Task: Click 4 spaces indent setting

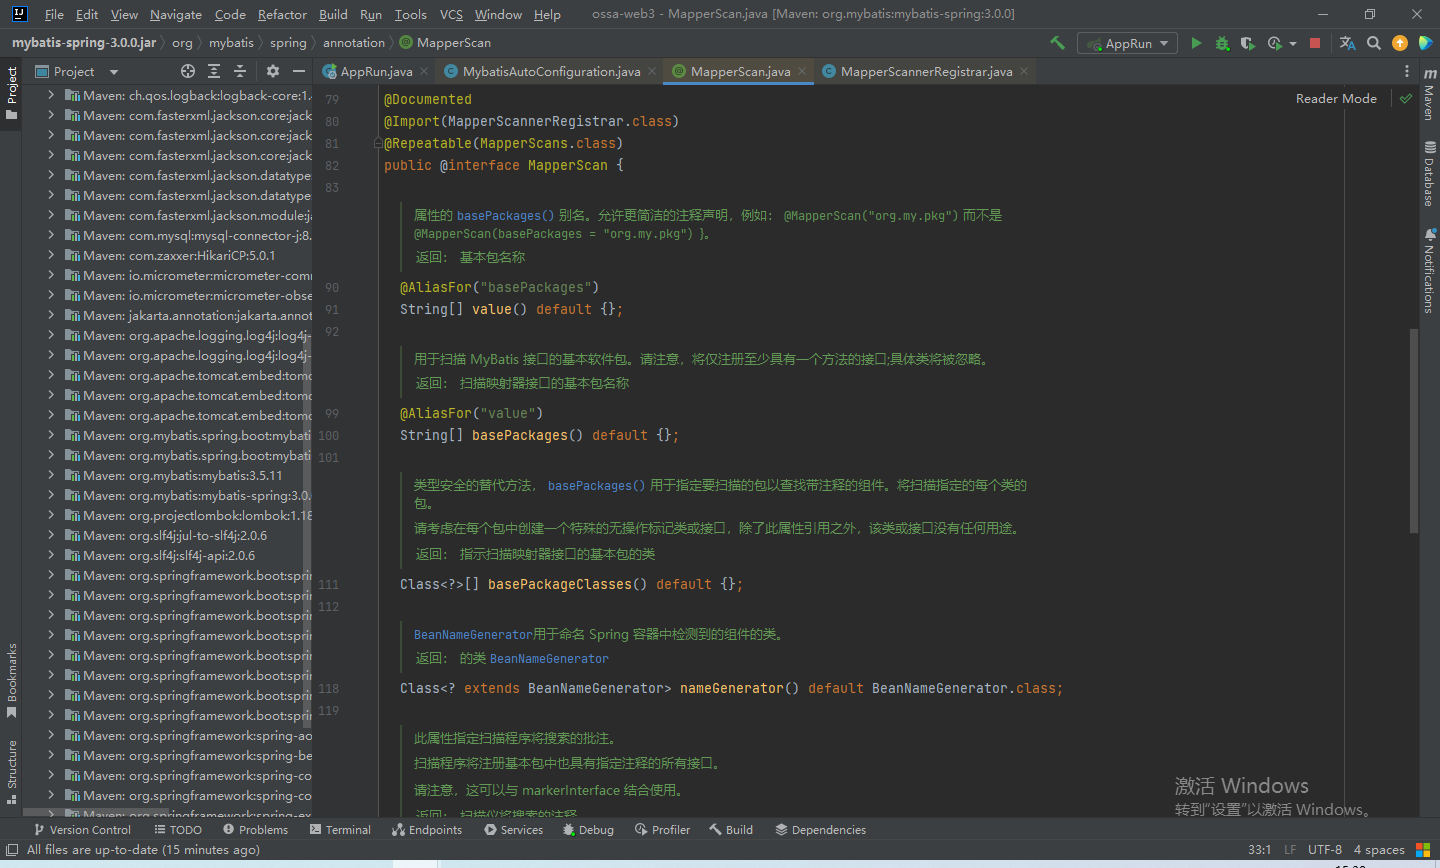Action: click(x=1379, y=850)
